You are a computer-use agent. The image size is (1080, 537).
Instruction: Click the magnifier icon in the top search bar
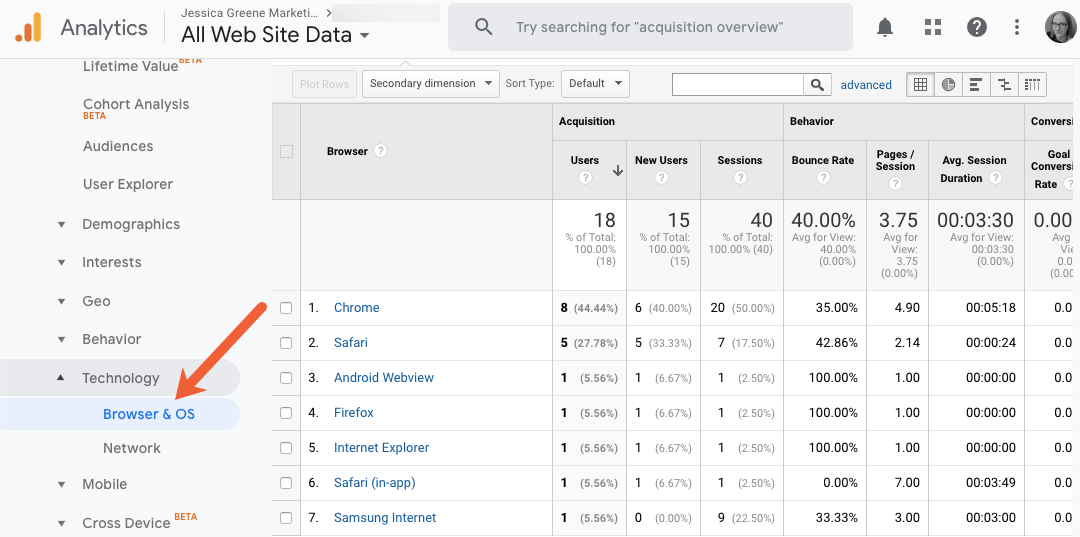pyautogui.click(x=484, y=27)
